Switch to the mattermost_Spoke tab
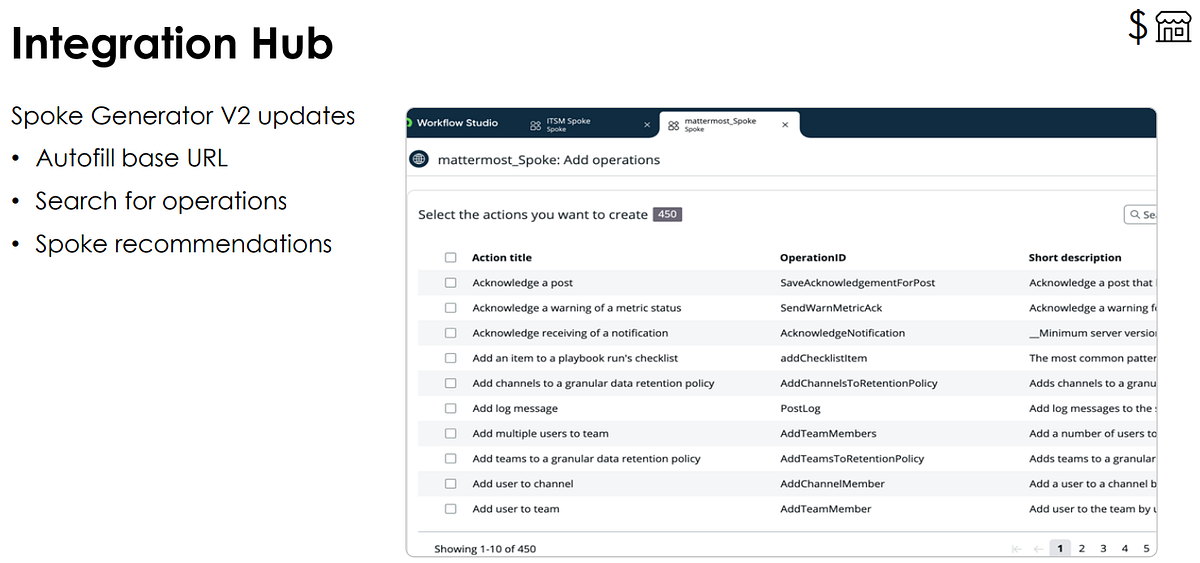This screenshot has height=563, width=1200. 730,124
